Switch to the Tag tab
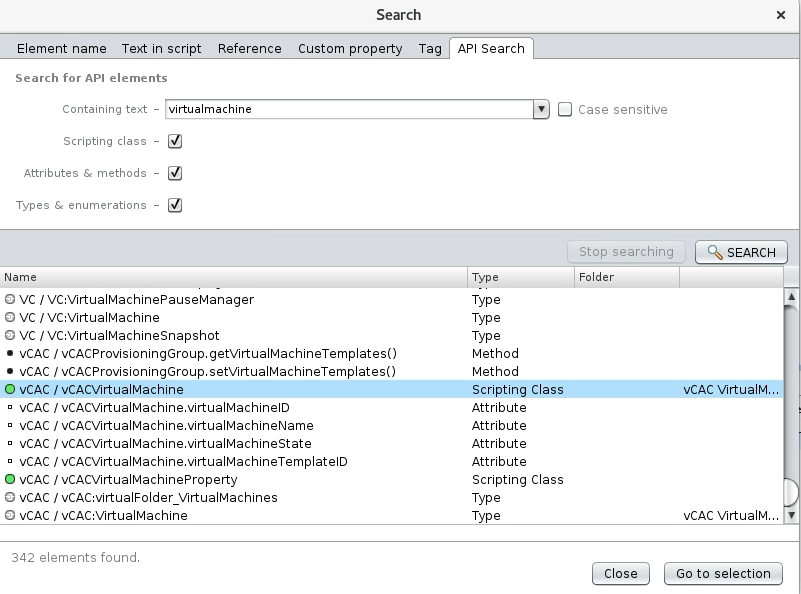 click(430, 49)
